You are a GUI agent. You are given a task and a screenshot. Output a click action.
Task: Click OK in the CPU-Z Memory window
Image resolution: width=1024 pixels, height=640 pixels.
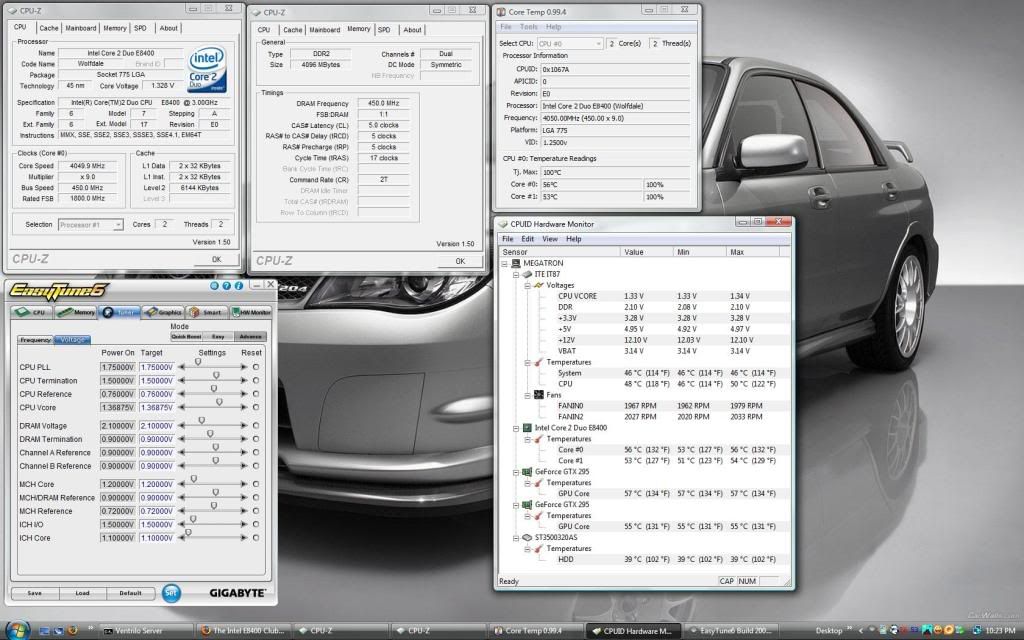point(460,261)
